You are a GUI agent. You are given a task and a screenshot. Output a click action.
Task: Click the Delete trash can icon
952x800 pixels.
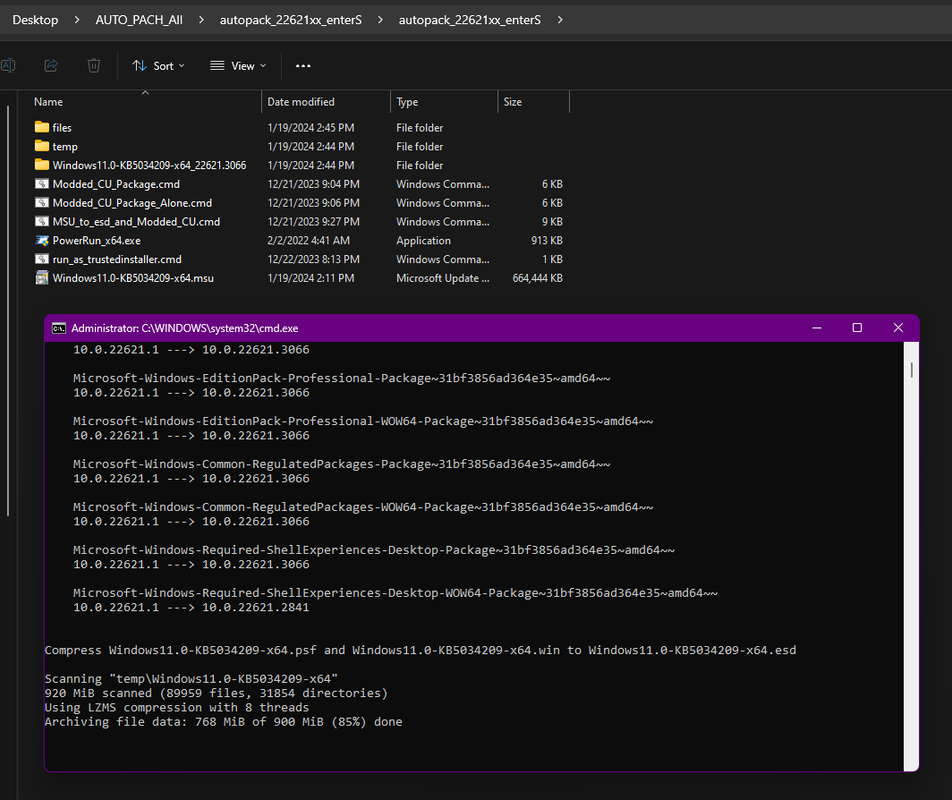tap(94, 66)
